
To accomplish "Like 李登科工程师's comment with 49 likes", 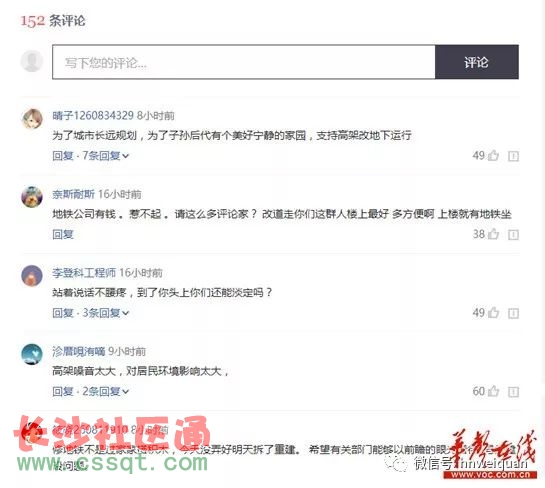I will [x=493, y=312].
